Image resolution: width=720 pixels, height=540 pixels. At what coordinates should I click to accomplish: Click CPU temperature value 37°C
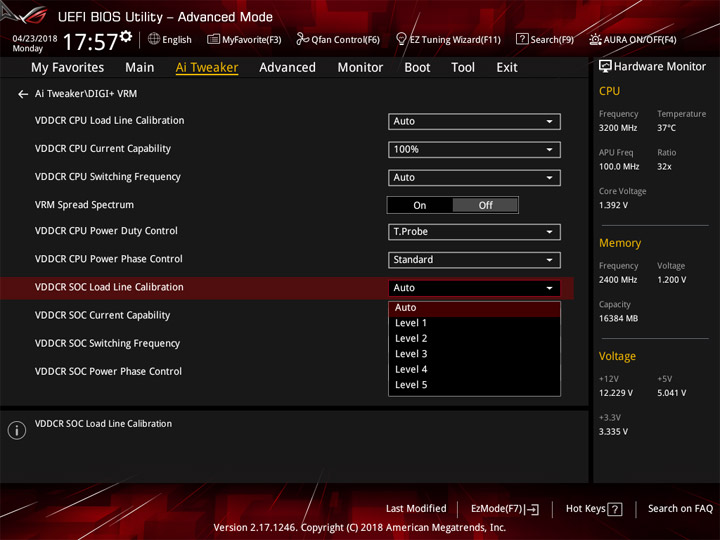(666, 128)
